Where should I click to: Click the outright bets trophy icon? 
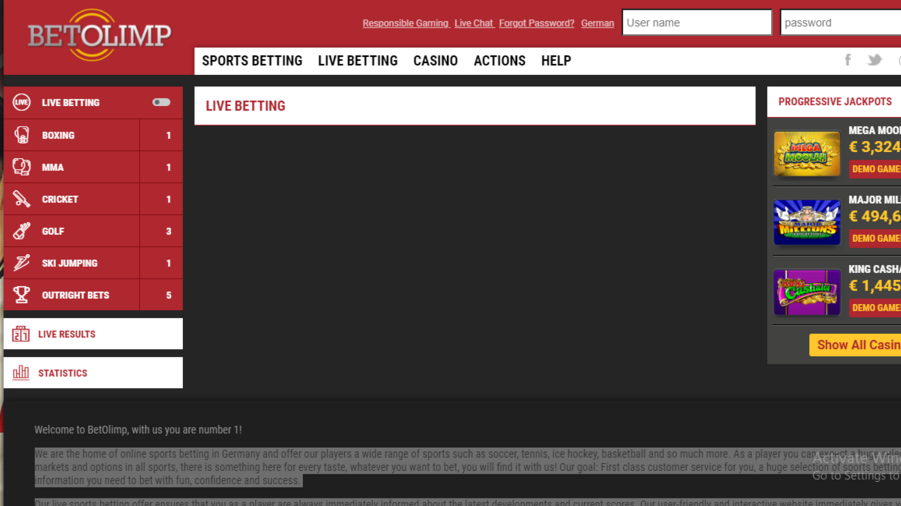(21, 295)
